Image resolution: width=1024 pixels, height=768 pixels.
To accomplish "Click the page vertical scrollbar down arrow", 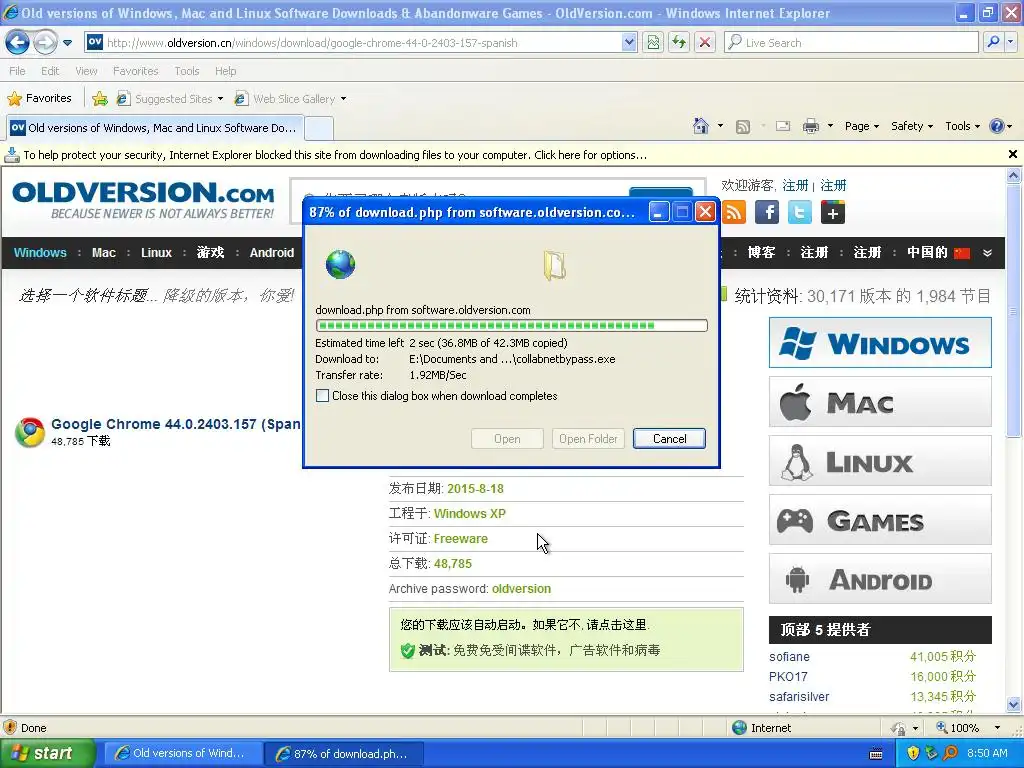I will [1014, 705].
